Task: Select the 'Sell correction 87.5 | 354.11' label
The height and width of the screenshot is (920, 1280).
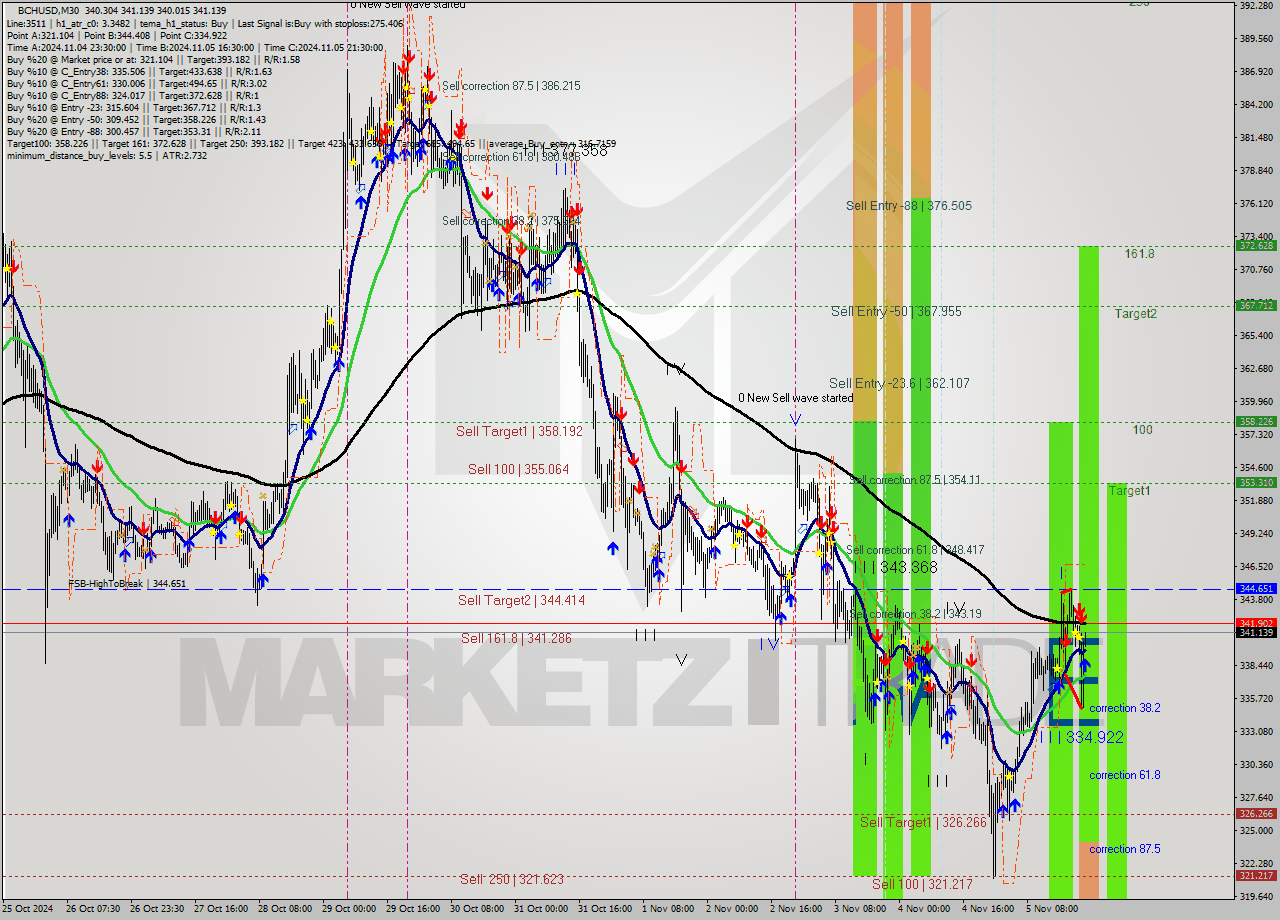Action: pos(914,480)
